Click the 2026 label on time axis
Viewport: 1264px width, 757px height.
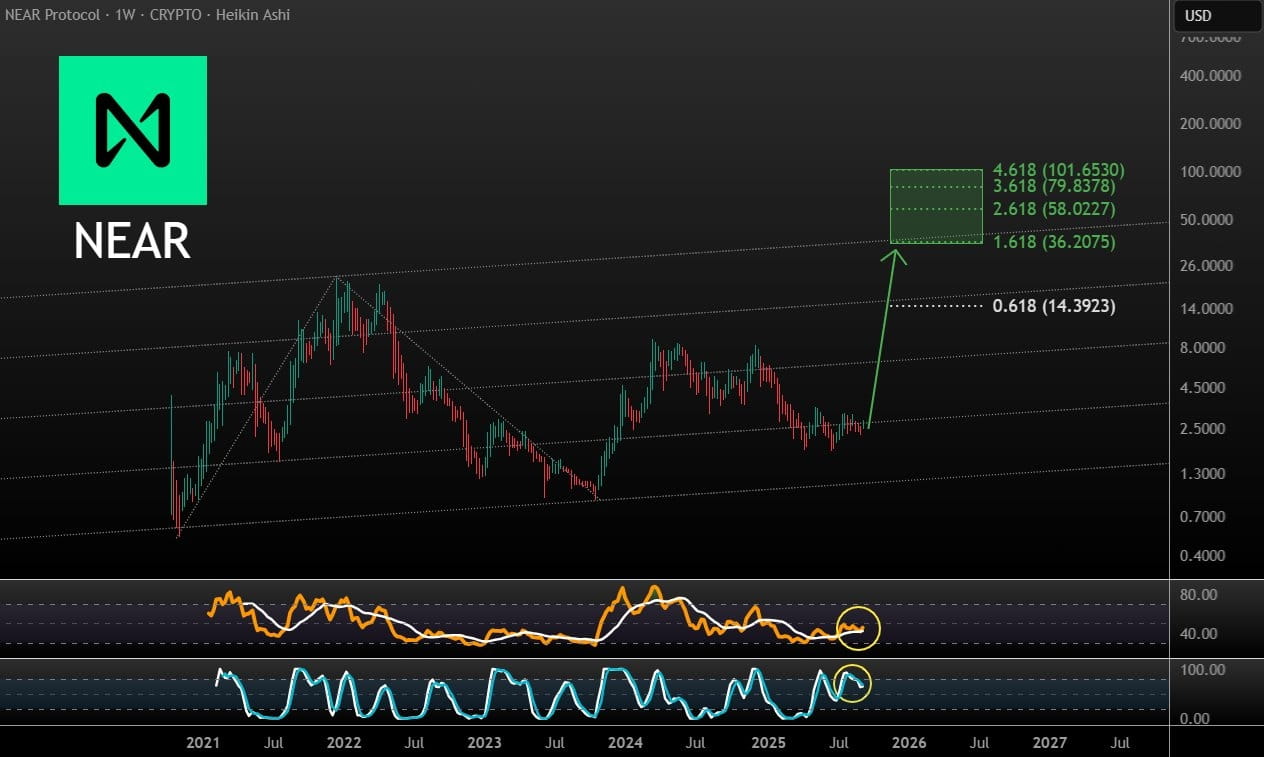click(x=908, y=743)
